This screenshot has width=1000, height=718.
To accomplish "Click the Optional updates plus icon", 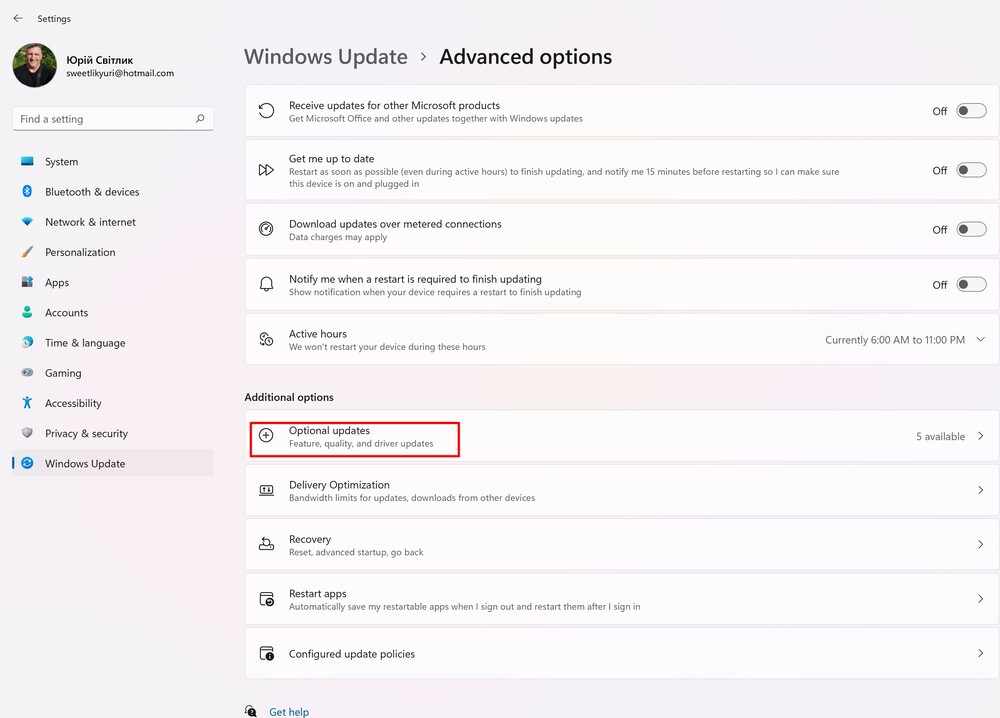I will coord(266,436).
